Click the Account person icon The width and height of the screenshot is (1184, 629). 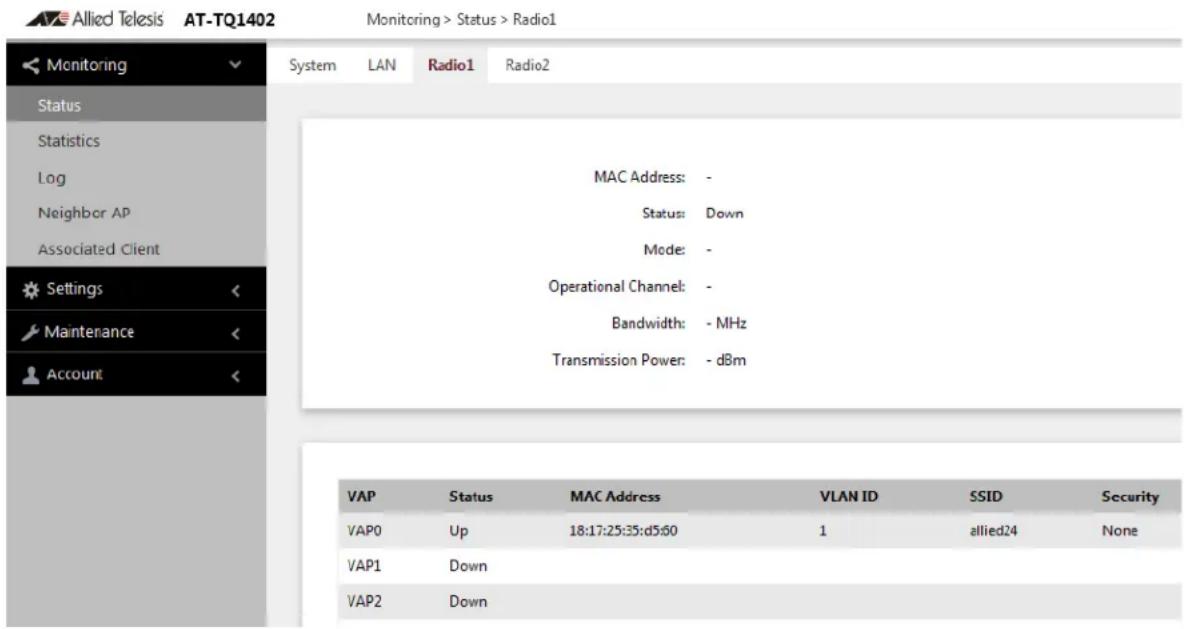point(30,375)
